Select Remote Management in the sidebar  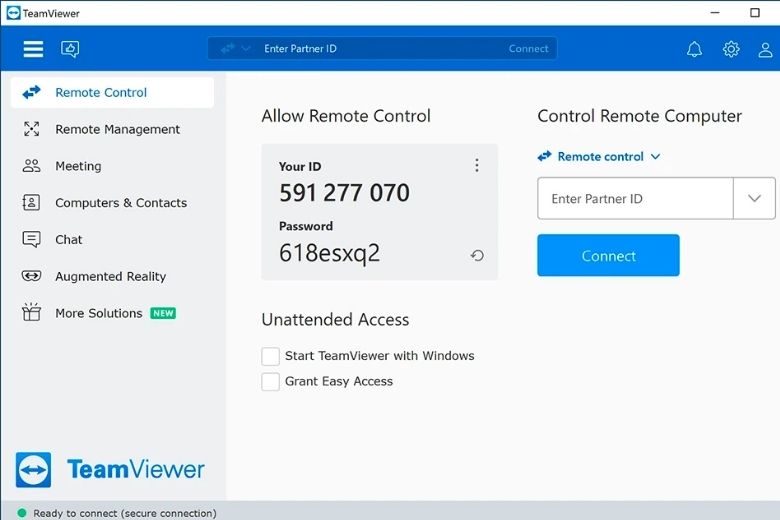point(117,129)
